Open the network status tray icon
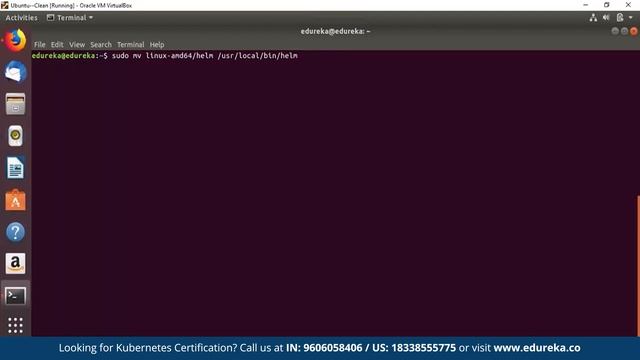 click(593, 18)
